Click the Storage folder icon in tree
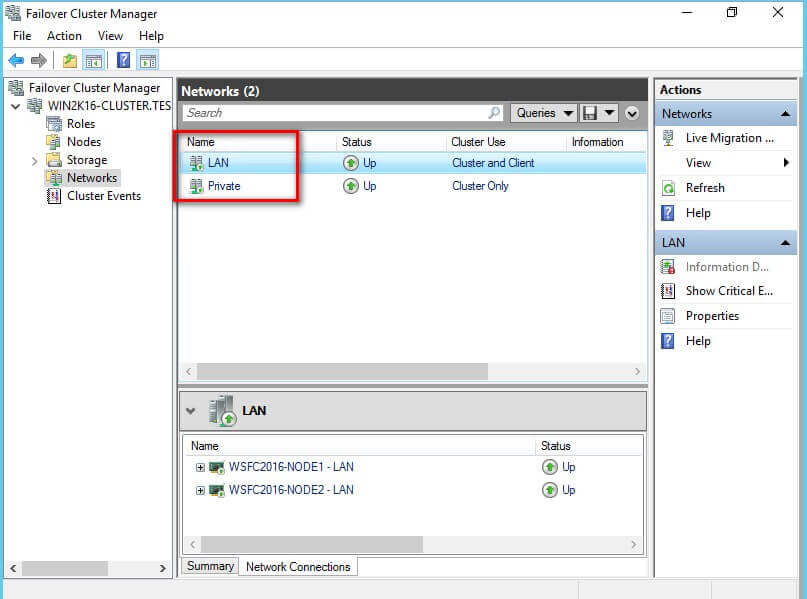The height and width of the screenshot is (599, 807). (54, 160)
